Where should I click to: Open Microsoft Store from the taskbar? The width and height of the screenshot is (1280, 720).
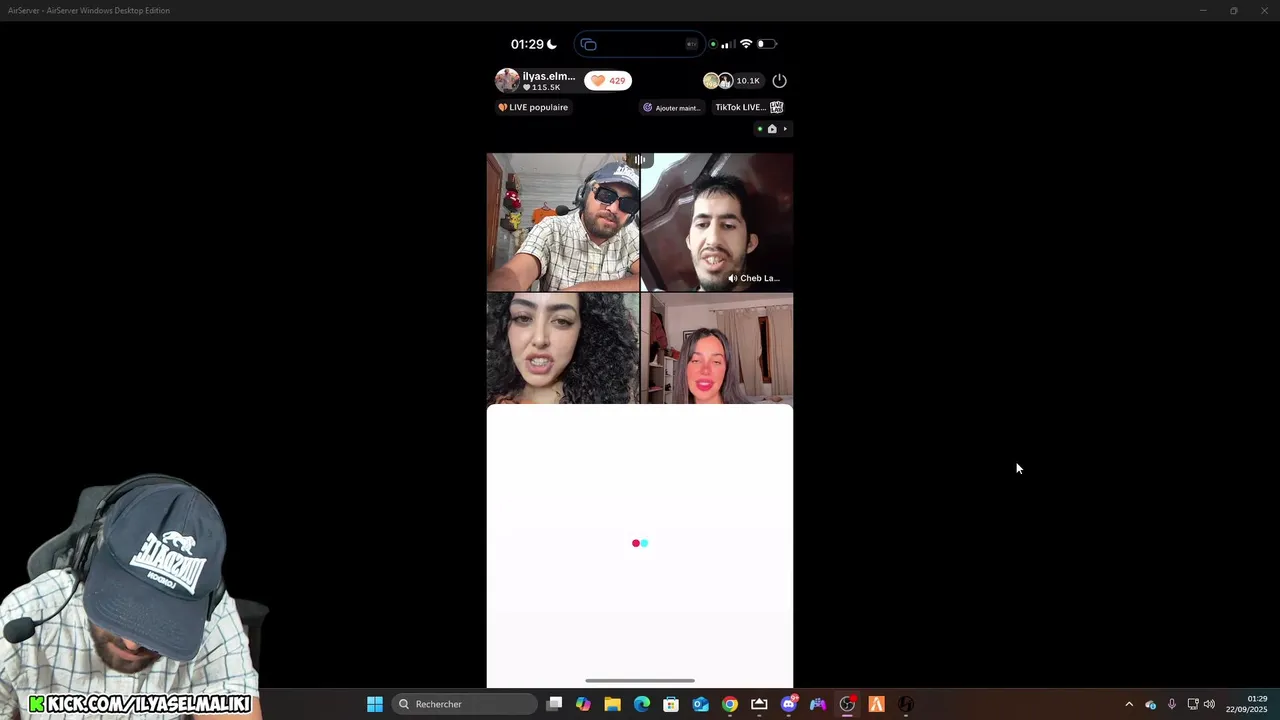coord(671,704)
